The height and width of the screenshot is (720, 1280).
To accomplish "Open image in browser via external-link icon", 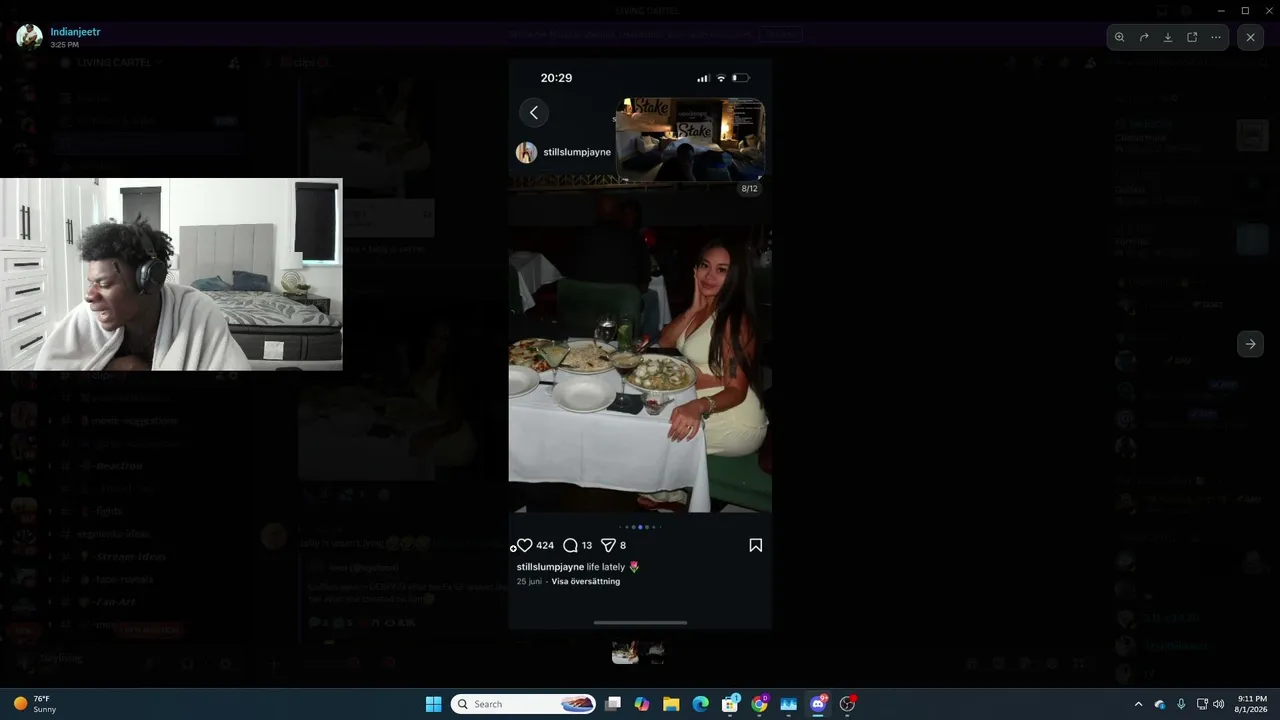I will click(x=1192, y=37).
